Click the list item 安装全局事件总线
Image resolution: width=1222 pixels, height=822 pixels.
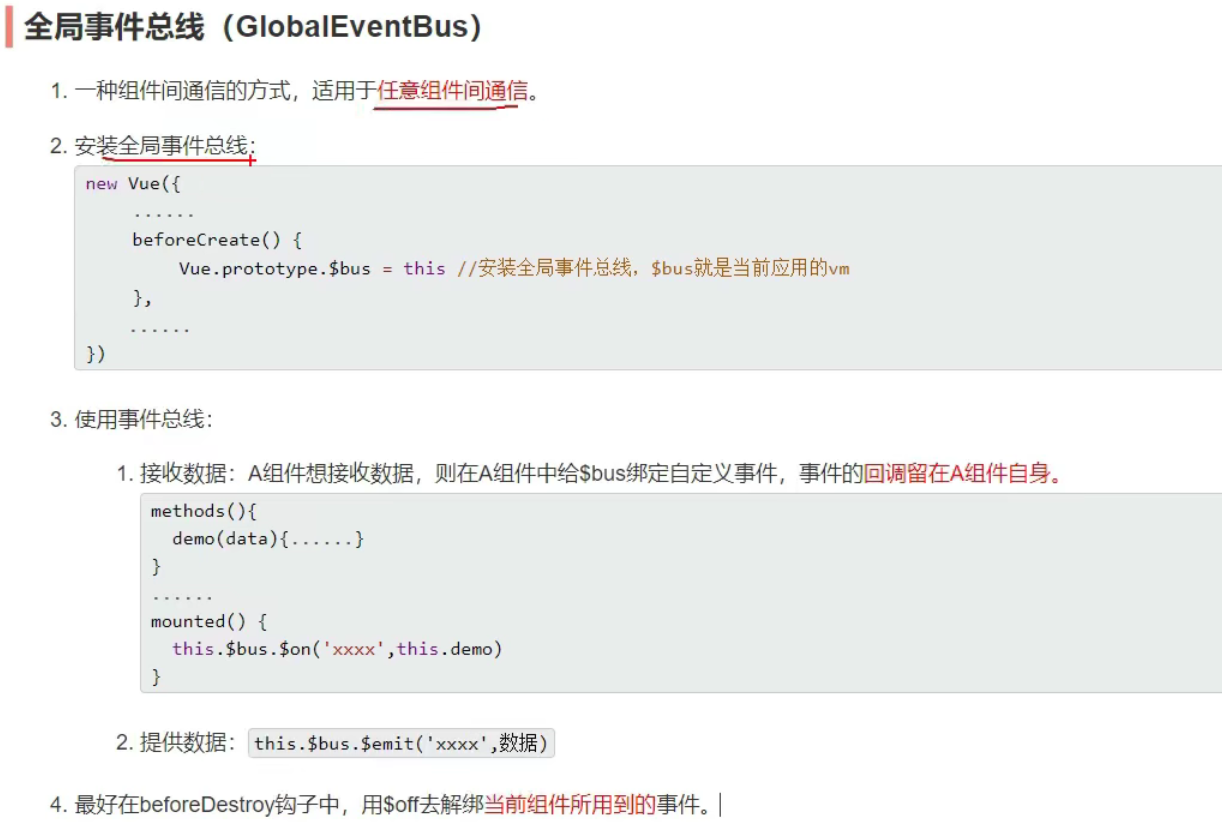[162, 147]
